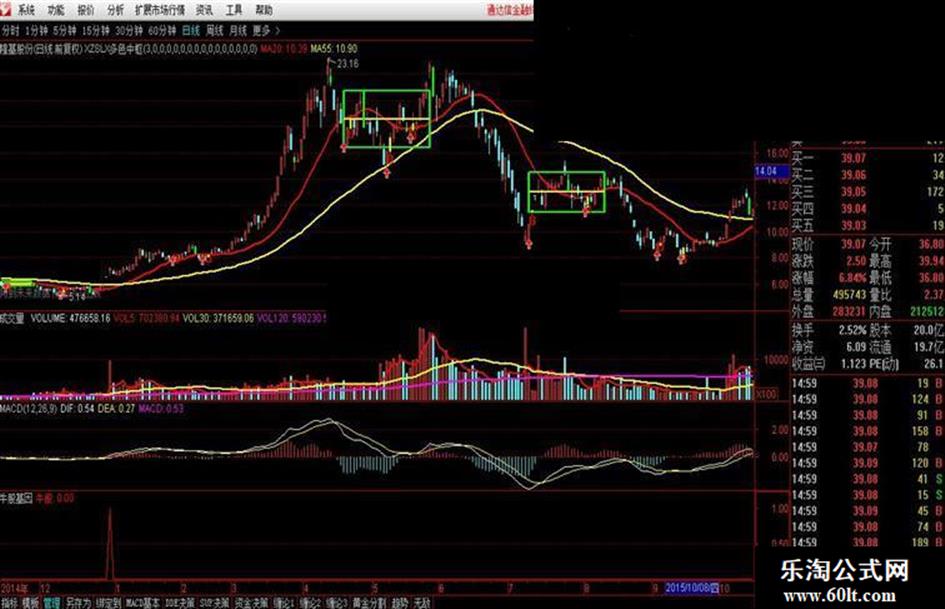This screenshot has height=609, width=945.
Task: Click the 买二 39.06 bid row
Action: [868, 175]
